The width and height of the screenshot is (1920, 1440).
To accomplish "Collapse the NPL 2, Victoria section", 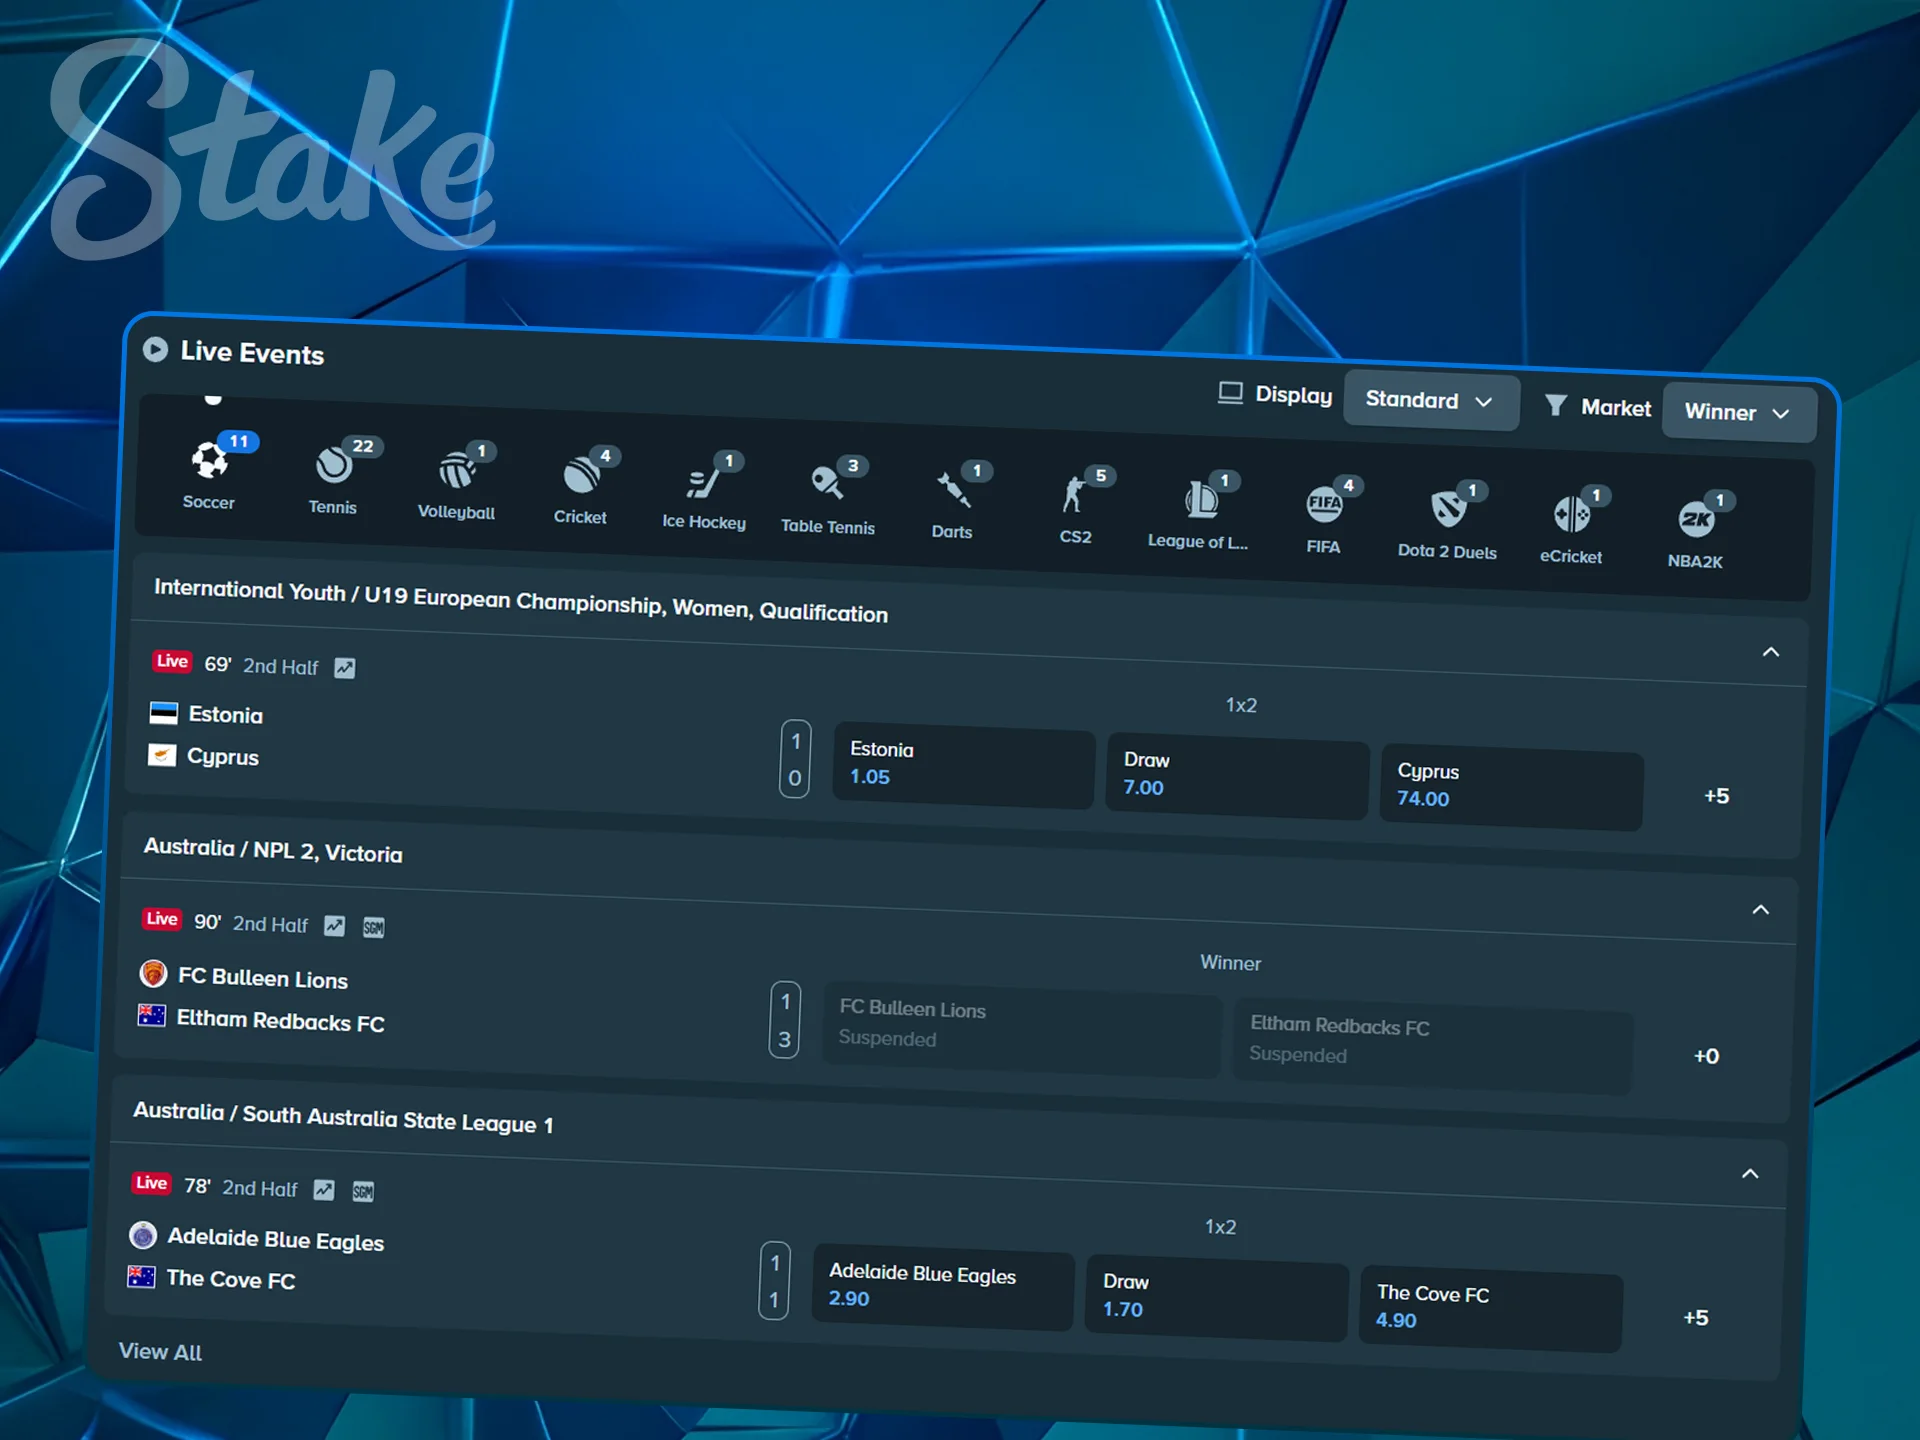I will click(1761, 909).
